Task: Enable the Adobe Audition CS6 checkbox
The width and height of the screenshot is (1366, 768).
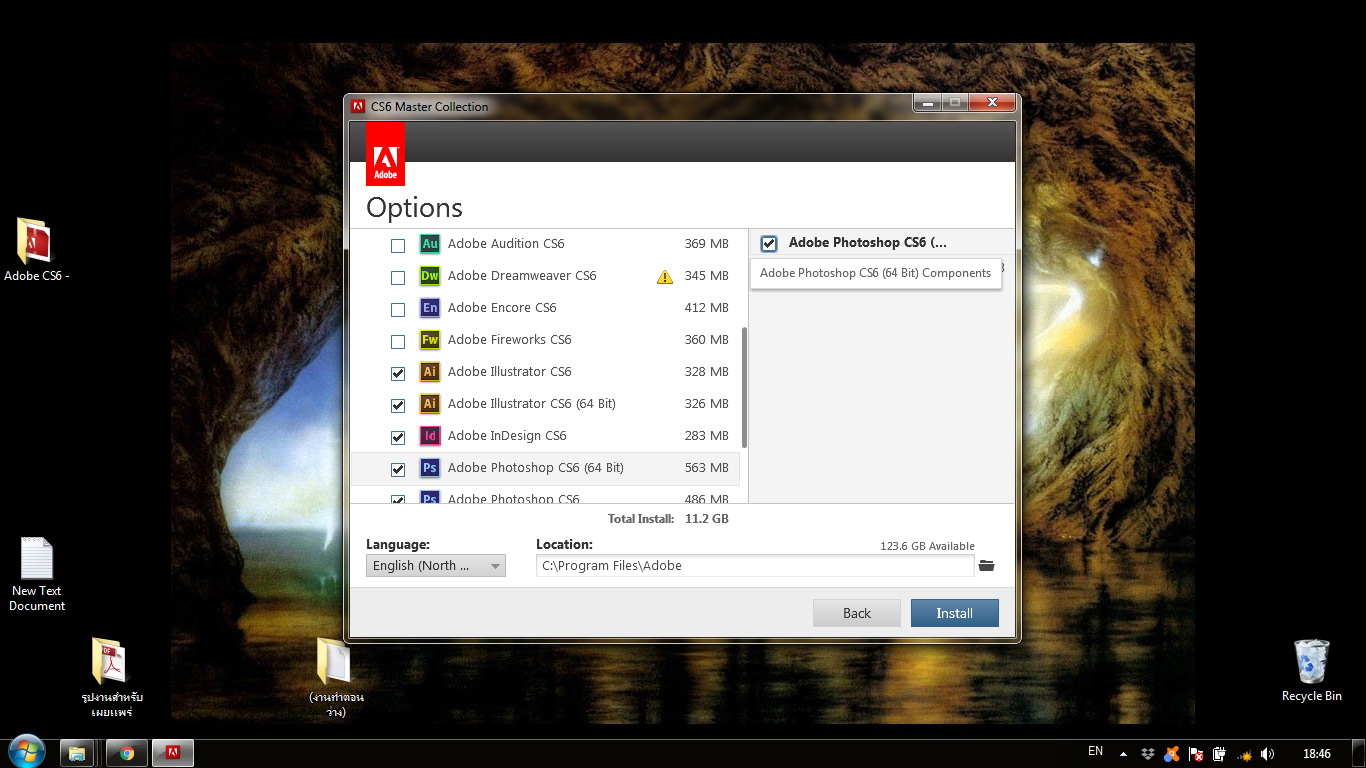Action: click(398, 245)
